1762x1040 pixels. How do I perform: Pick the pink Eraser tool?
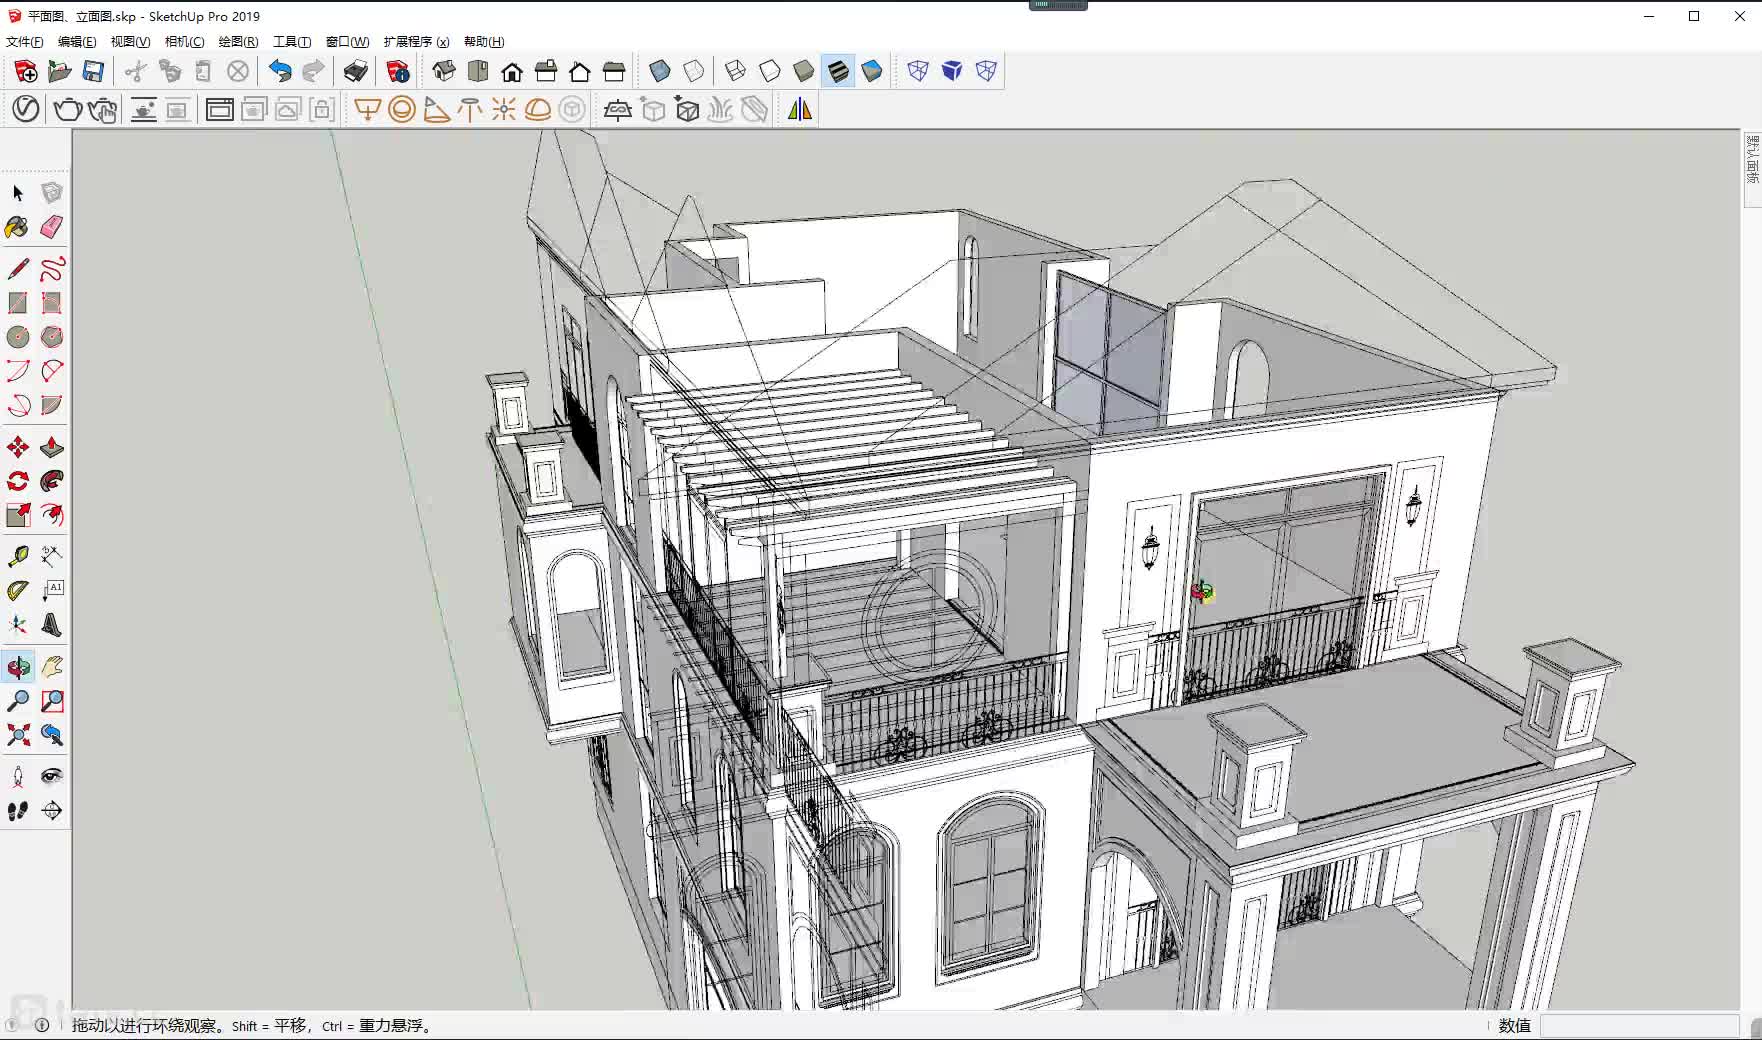pos(52,227)
